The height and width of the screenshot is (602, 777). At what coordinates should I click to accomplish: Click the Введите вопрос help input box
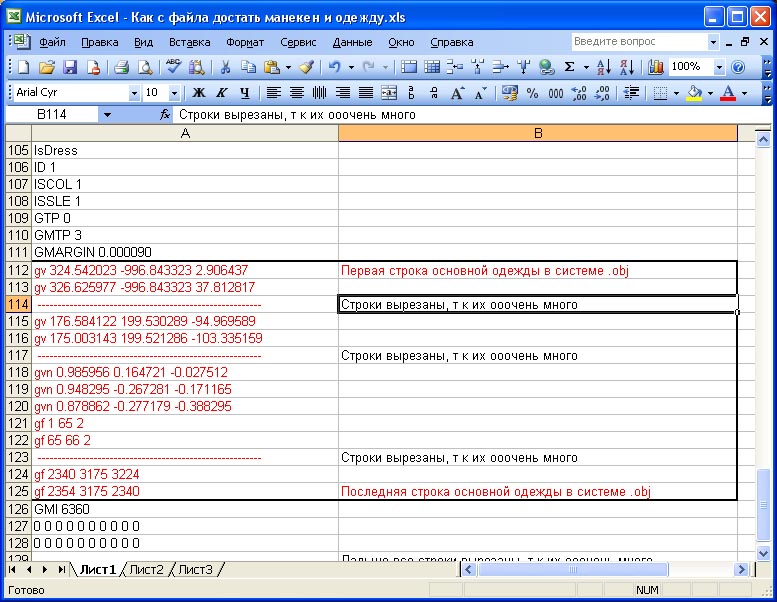tap(638, 42)
